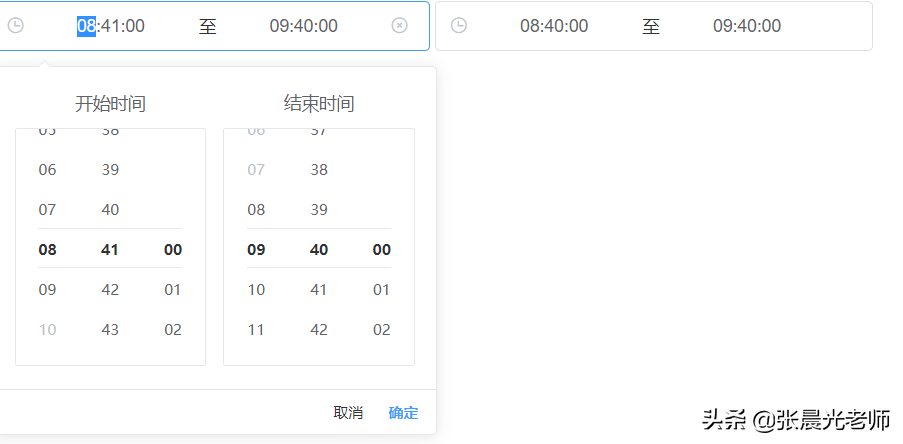Screen dimensions: 903x444
Task: Choose minute 40 in the start time panel
Action: [x=110, y=210]
